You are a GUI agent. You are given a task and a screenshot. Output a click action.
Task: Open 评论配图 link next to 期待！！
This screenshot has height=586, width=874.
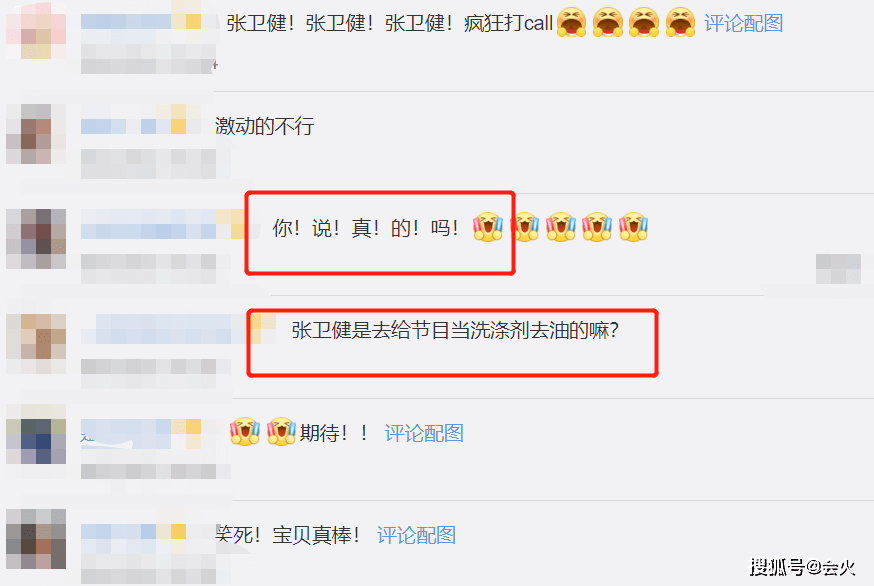click(x=424, y=433)
